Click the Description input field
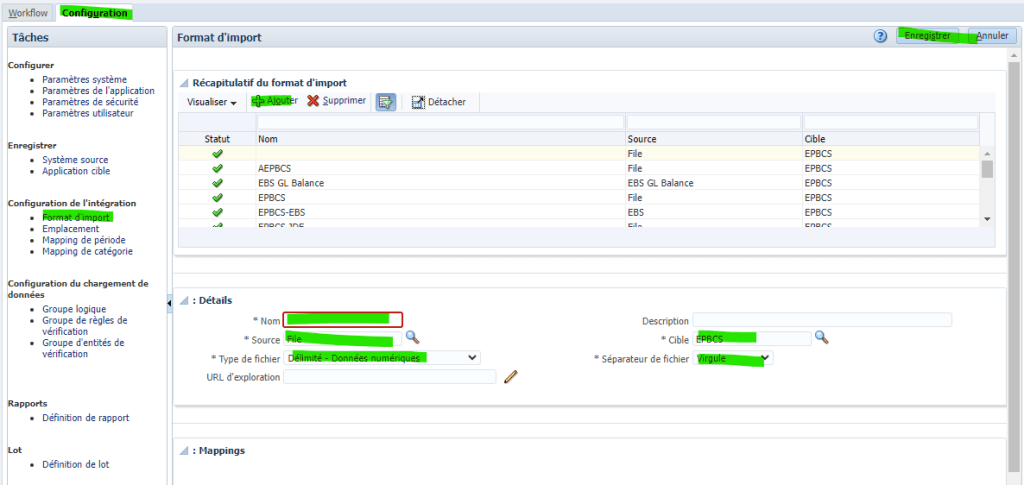 coord(822,320)
